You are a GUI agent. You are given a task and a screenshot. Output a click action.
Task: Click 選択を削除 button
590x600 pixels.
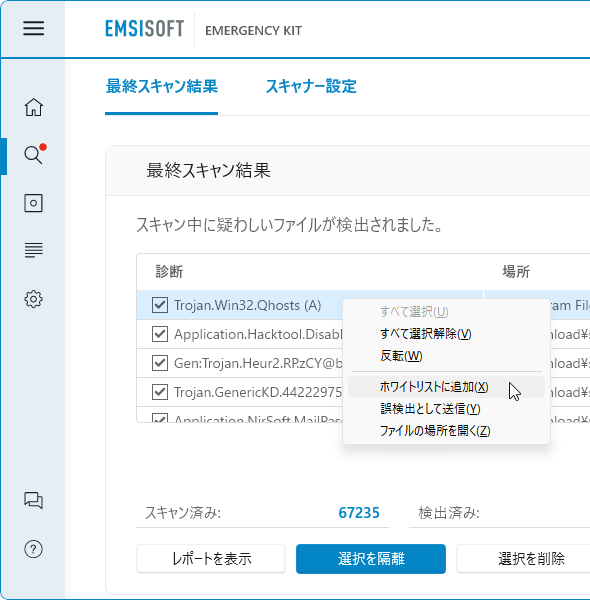pos(523,559)
